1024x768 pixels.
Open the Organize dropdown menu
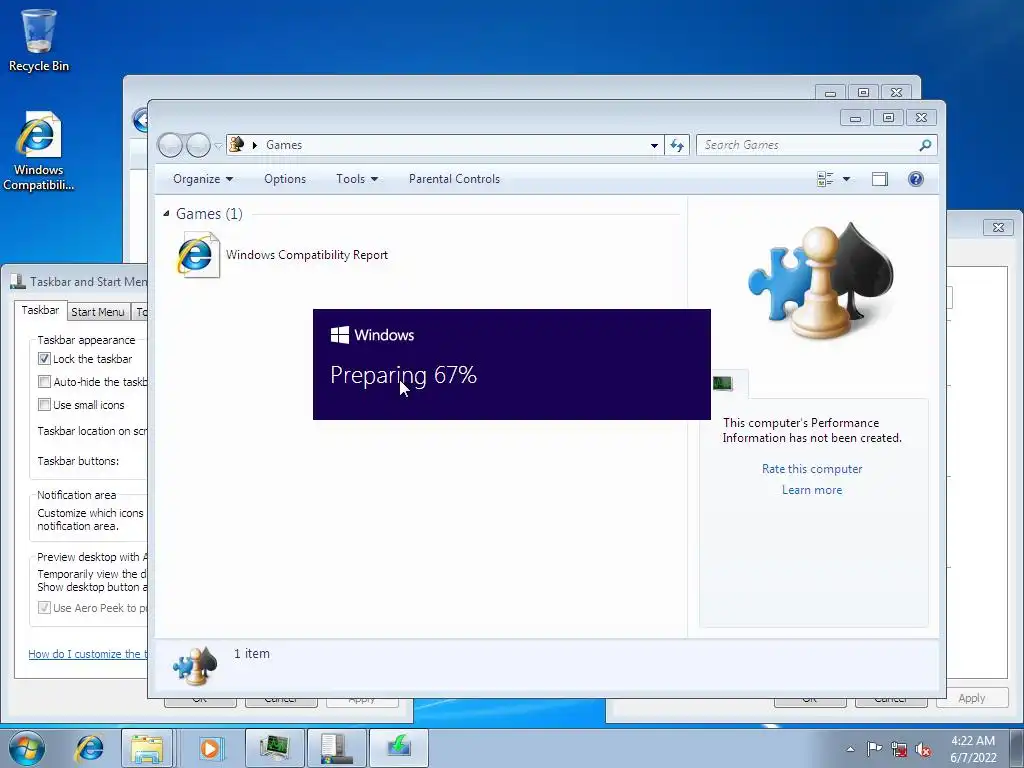[x=202, y=179]
